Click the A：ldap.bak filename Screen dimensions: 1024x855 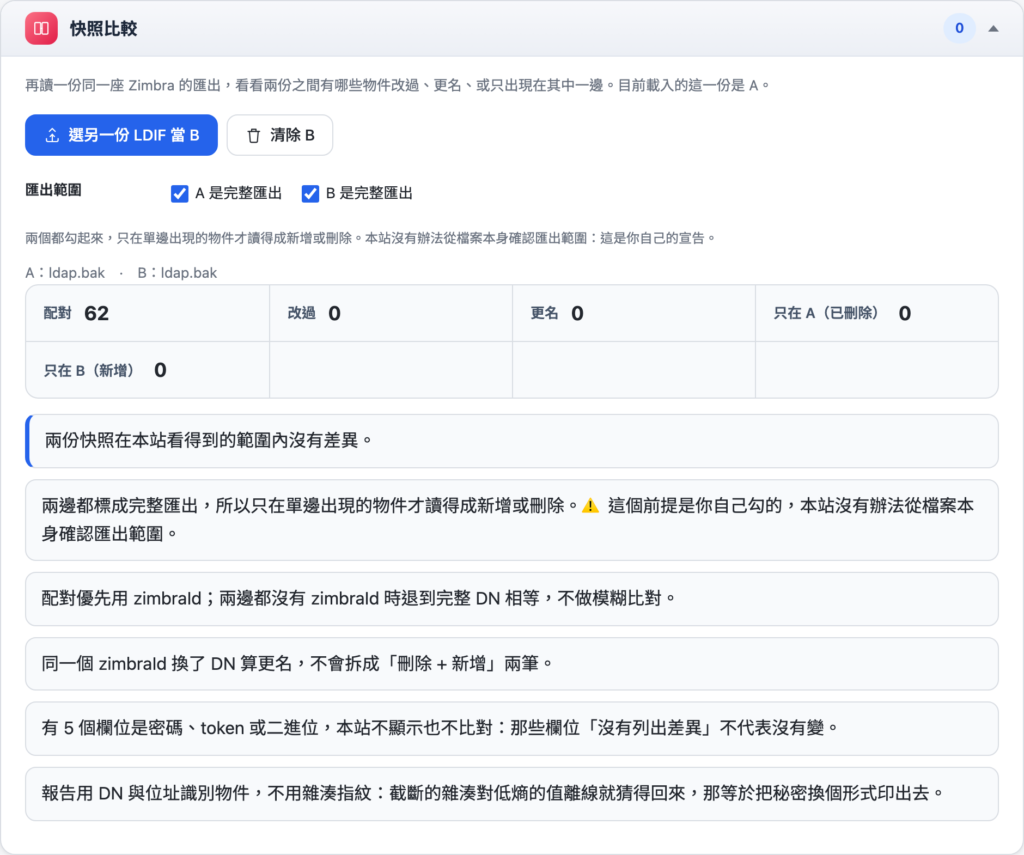pyautogui.click(x=65, y=272)
